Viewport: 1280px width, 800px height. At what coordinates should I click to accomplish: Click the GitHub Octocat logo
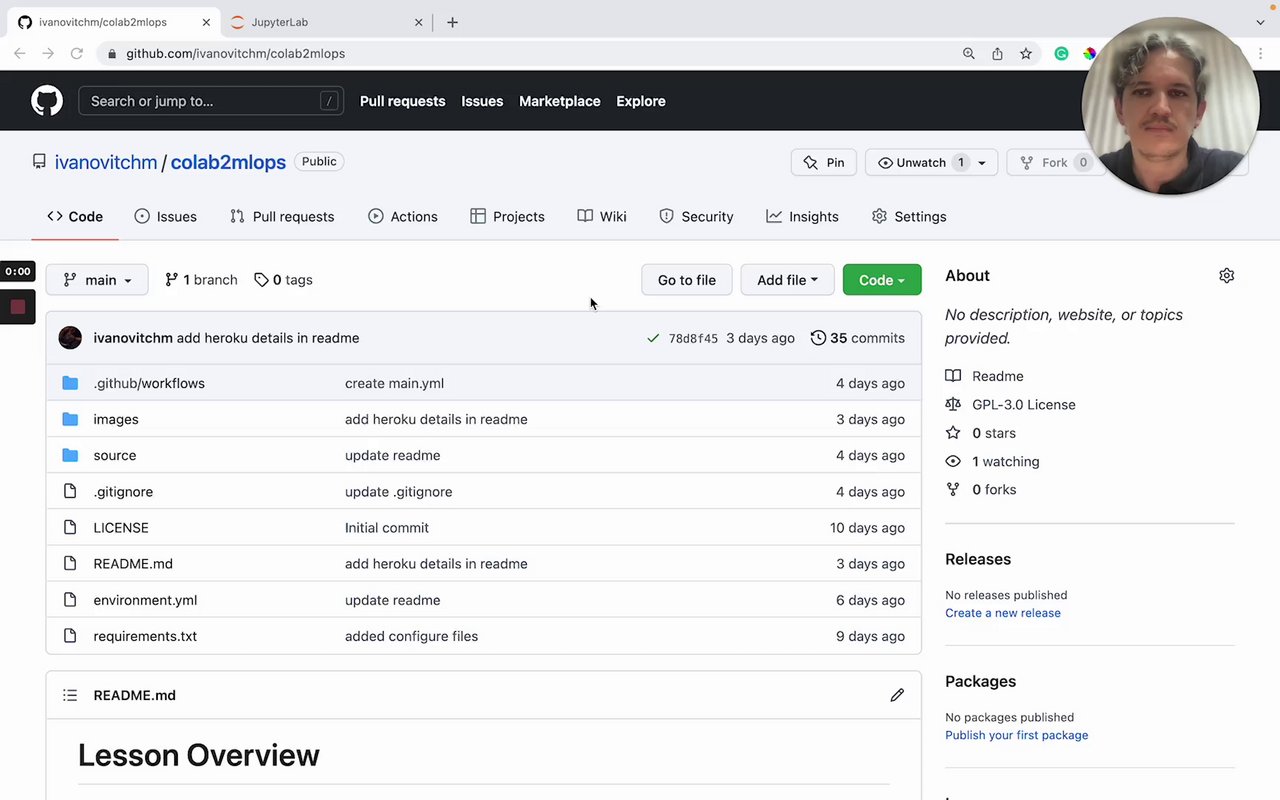[x=47, y=101]
